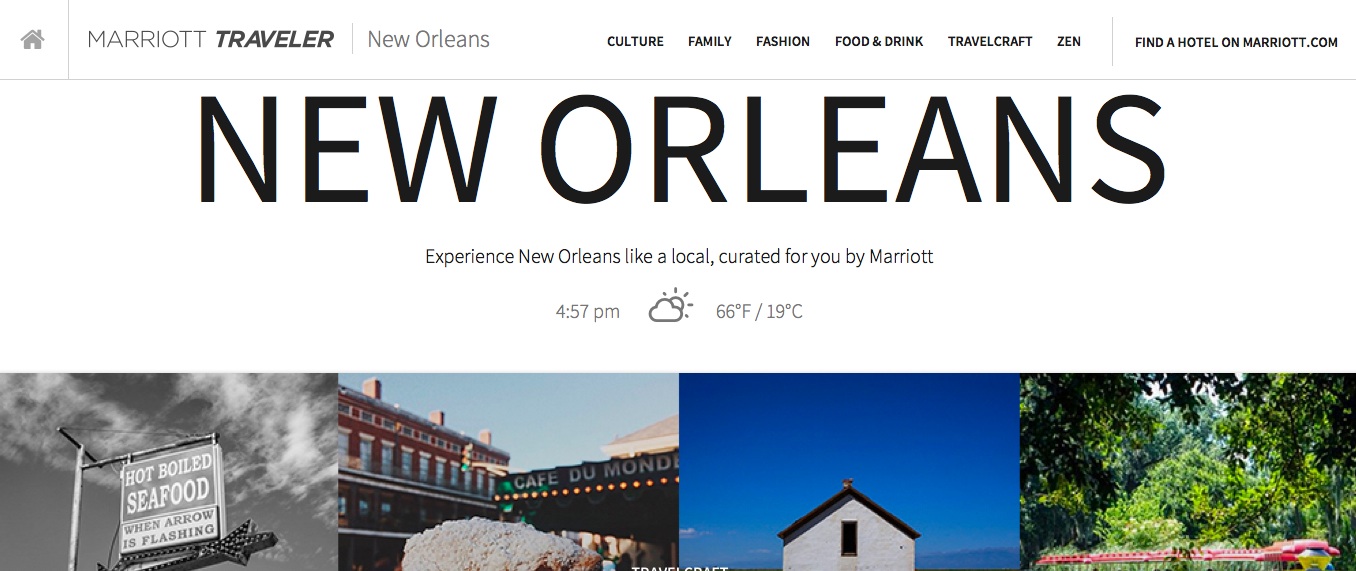Click the 66°F / 19°C temperature
This screenshot has width=1356, height=571.
tap(759, 312)
